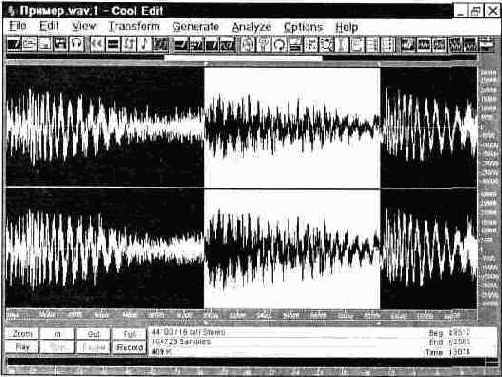The height and width of the screenshot is (377, 502).
Task: Open the Transform menu
Action: [x=134, y=27]
